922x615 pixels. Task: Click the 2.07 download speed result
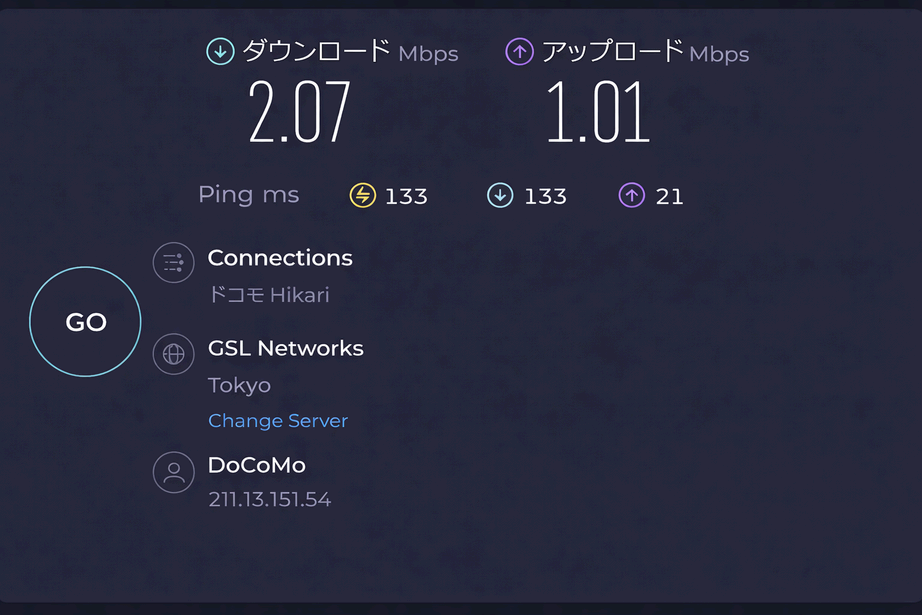299,113
